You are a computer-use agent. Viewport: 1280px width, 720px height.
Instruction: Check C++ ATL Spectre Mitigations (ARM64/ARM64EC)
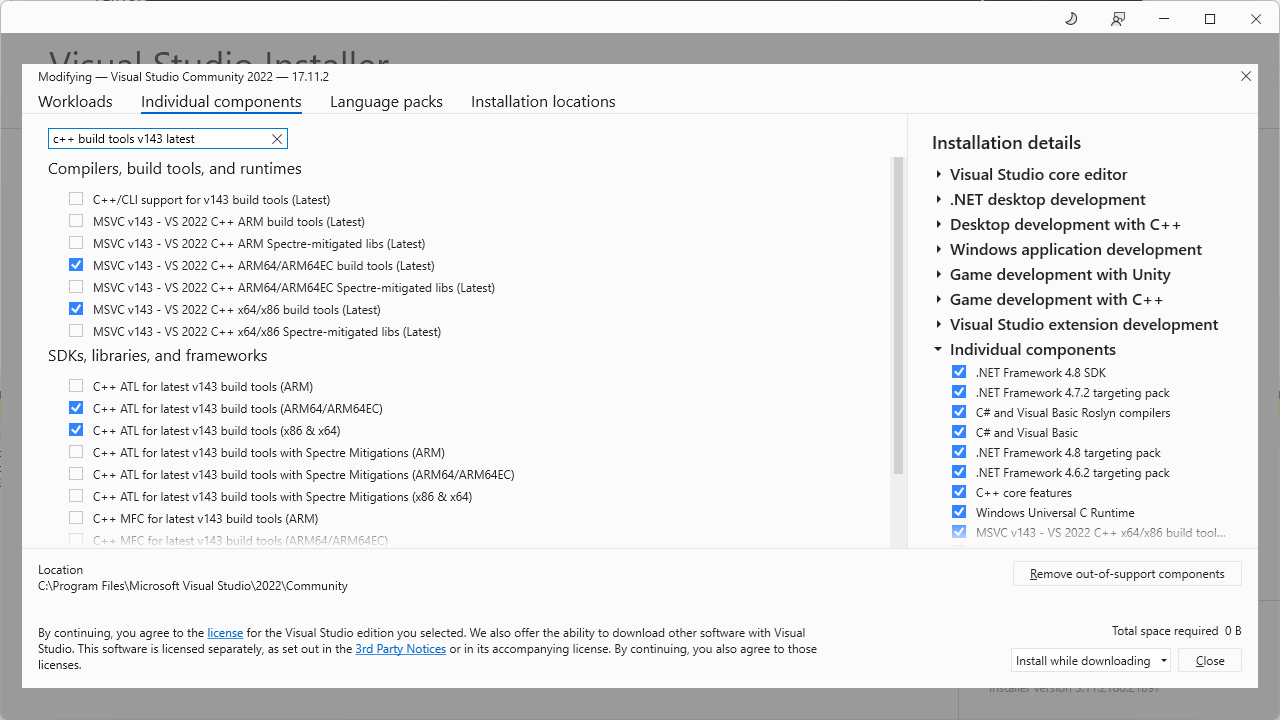click(76, 475)
